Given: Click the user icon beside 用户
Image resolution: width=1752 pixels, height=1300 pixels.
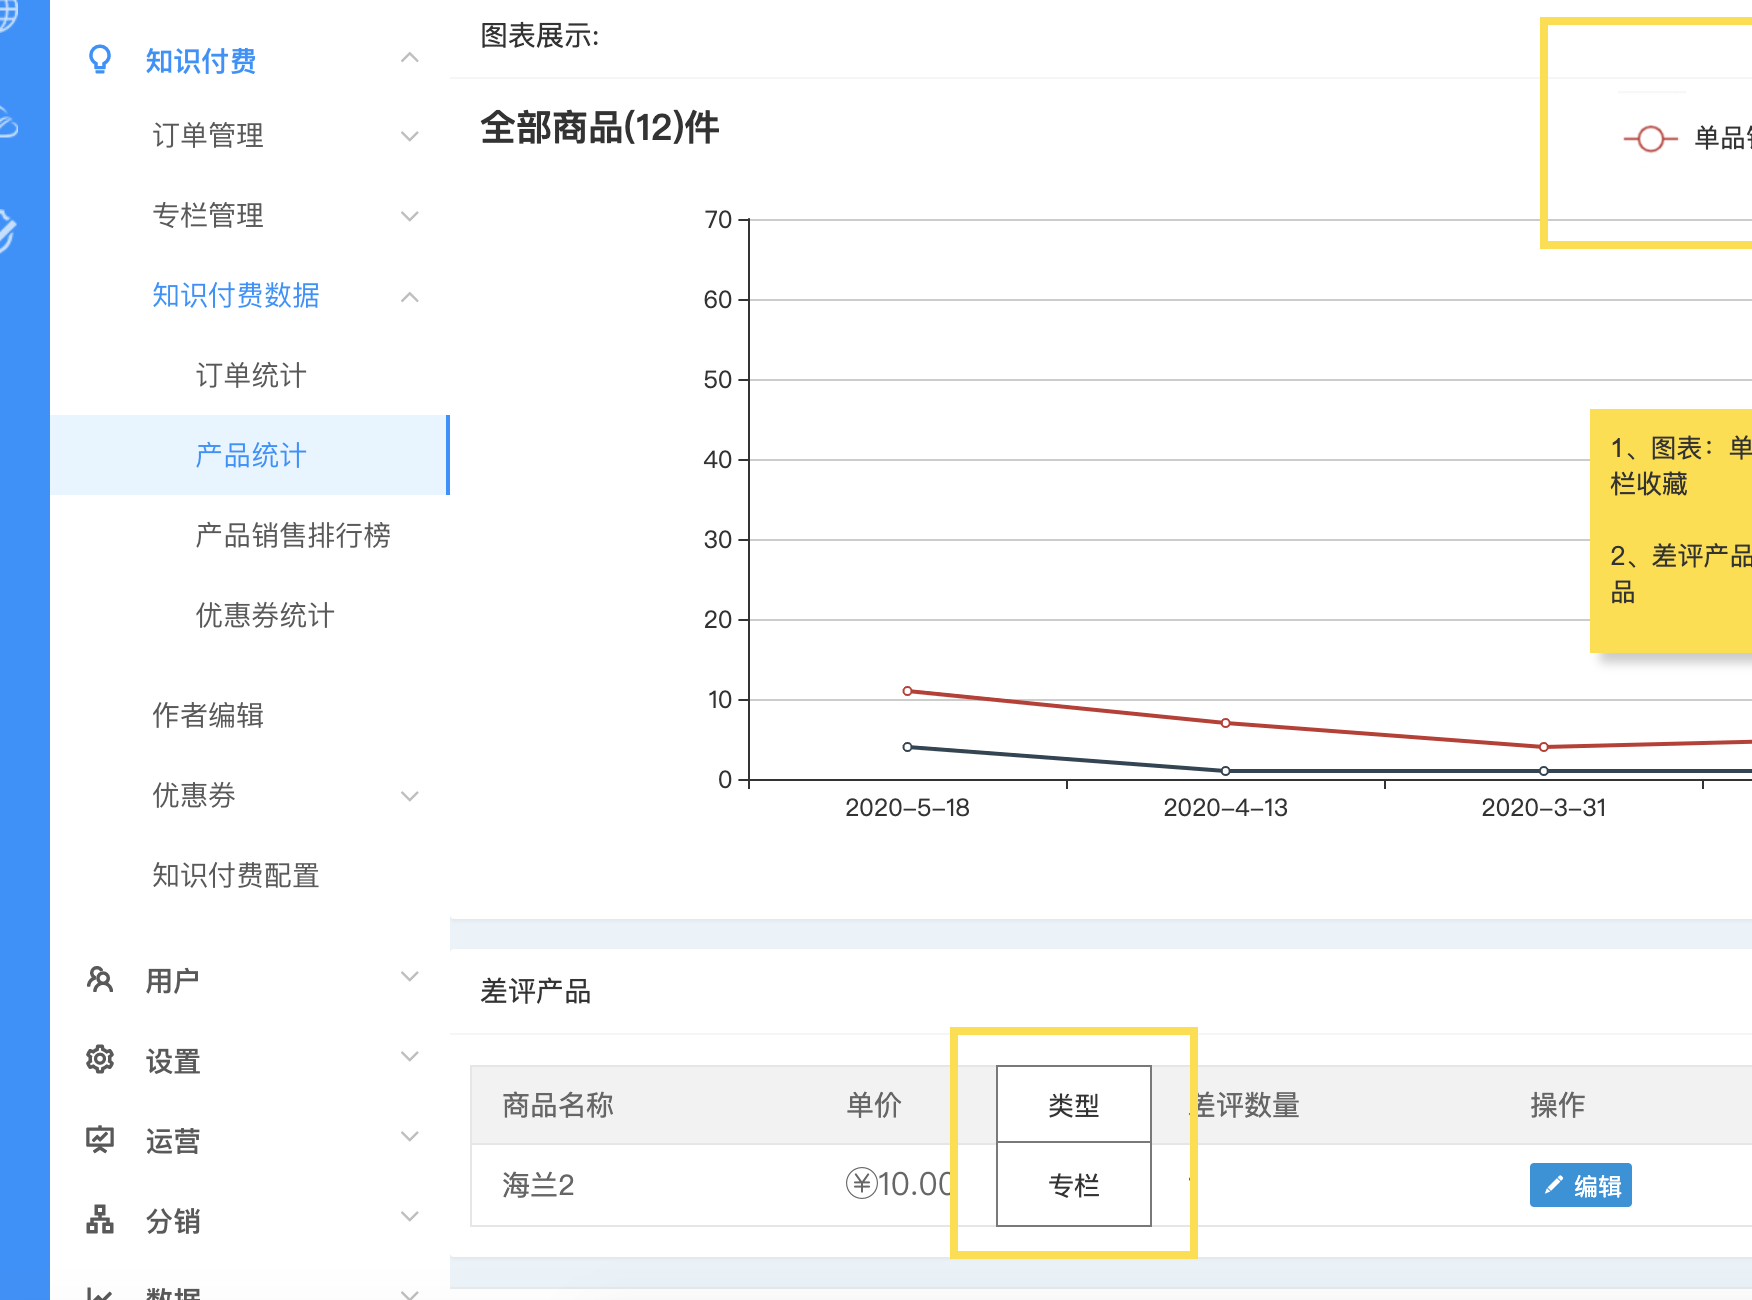Looking at the screenshot, I should [x=100, y=979].
